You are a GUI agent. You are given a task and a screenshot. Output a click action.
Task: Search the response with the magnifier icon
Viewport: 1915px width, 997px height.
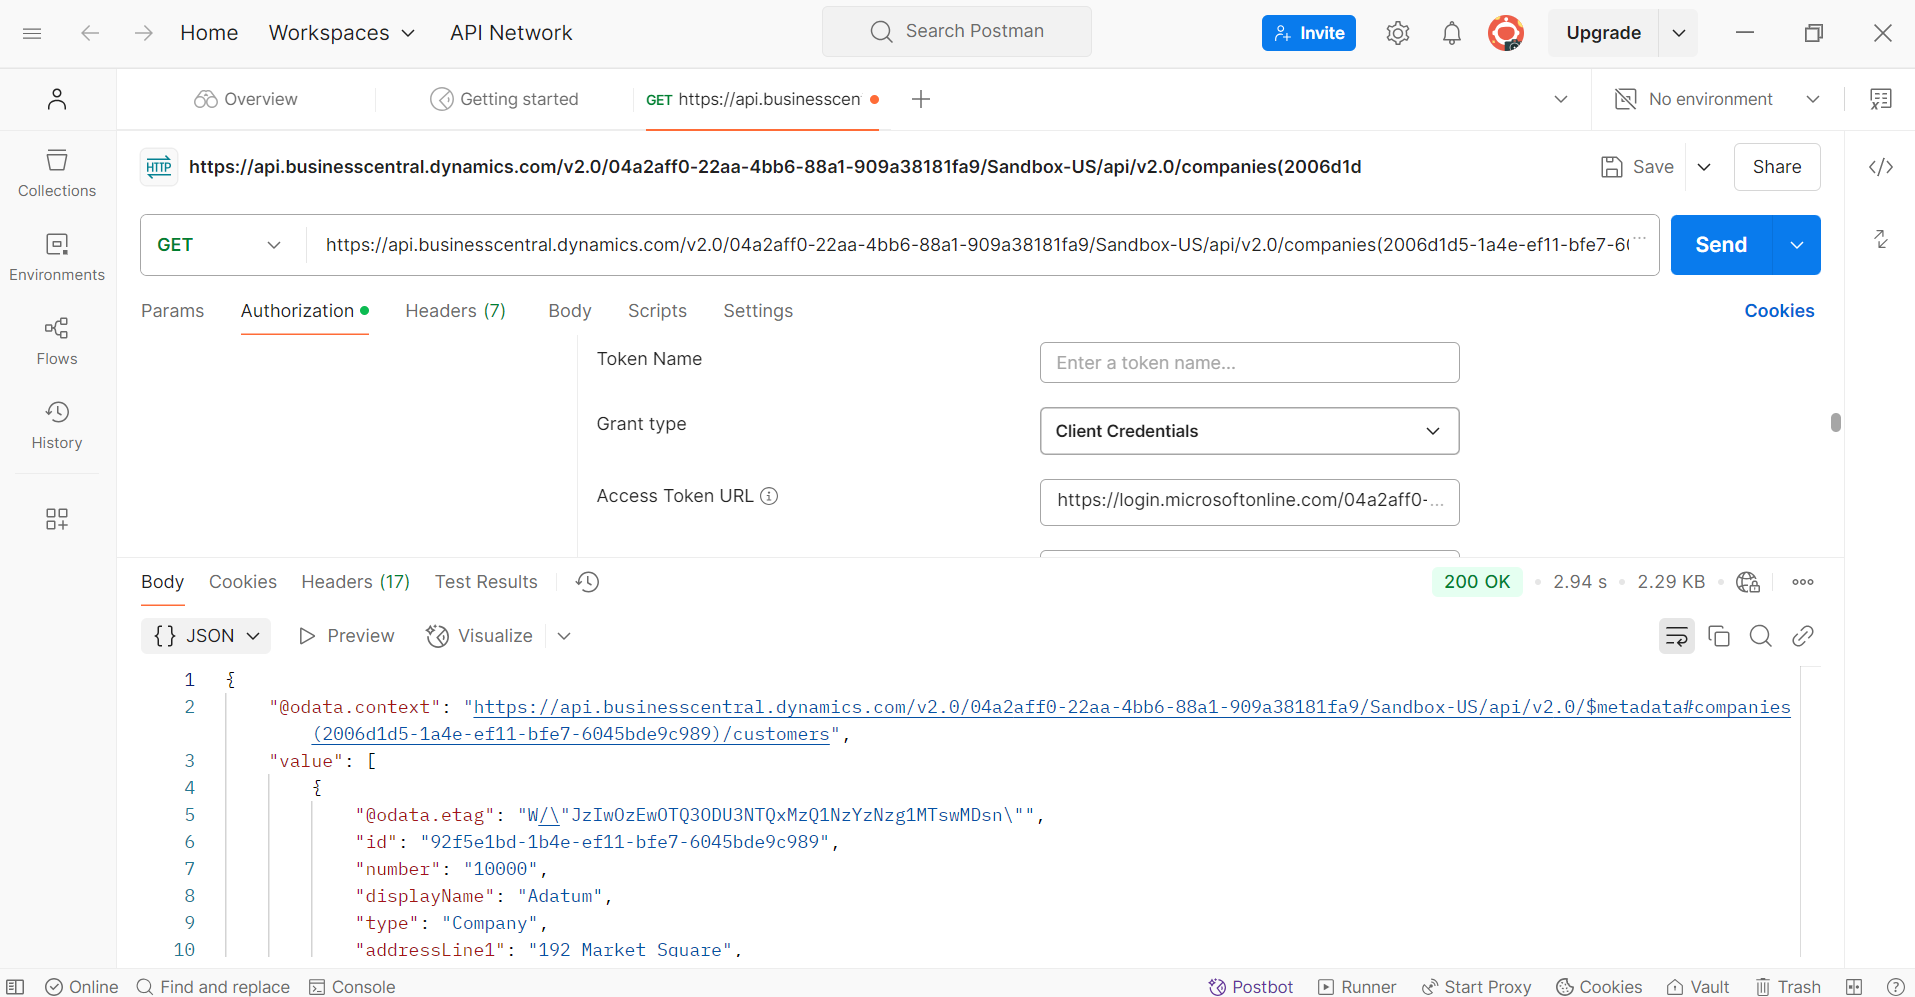1761,636
